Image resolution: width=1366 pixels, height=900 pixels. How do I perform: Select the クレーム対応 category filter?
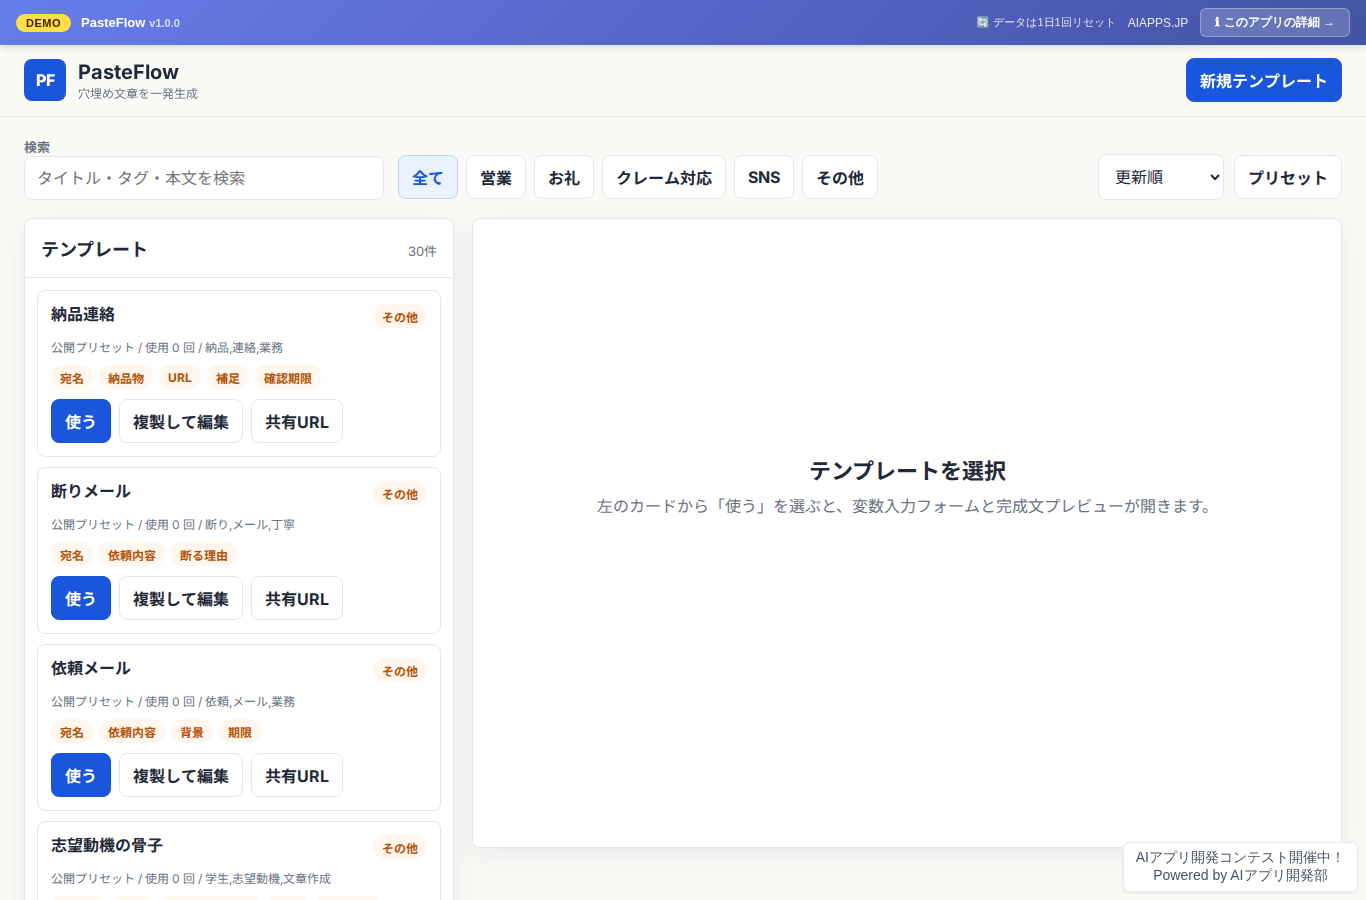pyautogui.click(x=664, y=177)
